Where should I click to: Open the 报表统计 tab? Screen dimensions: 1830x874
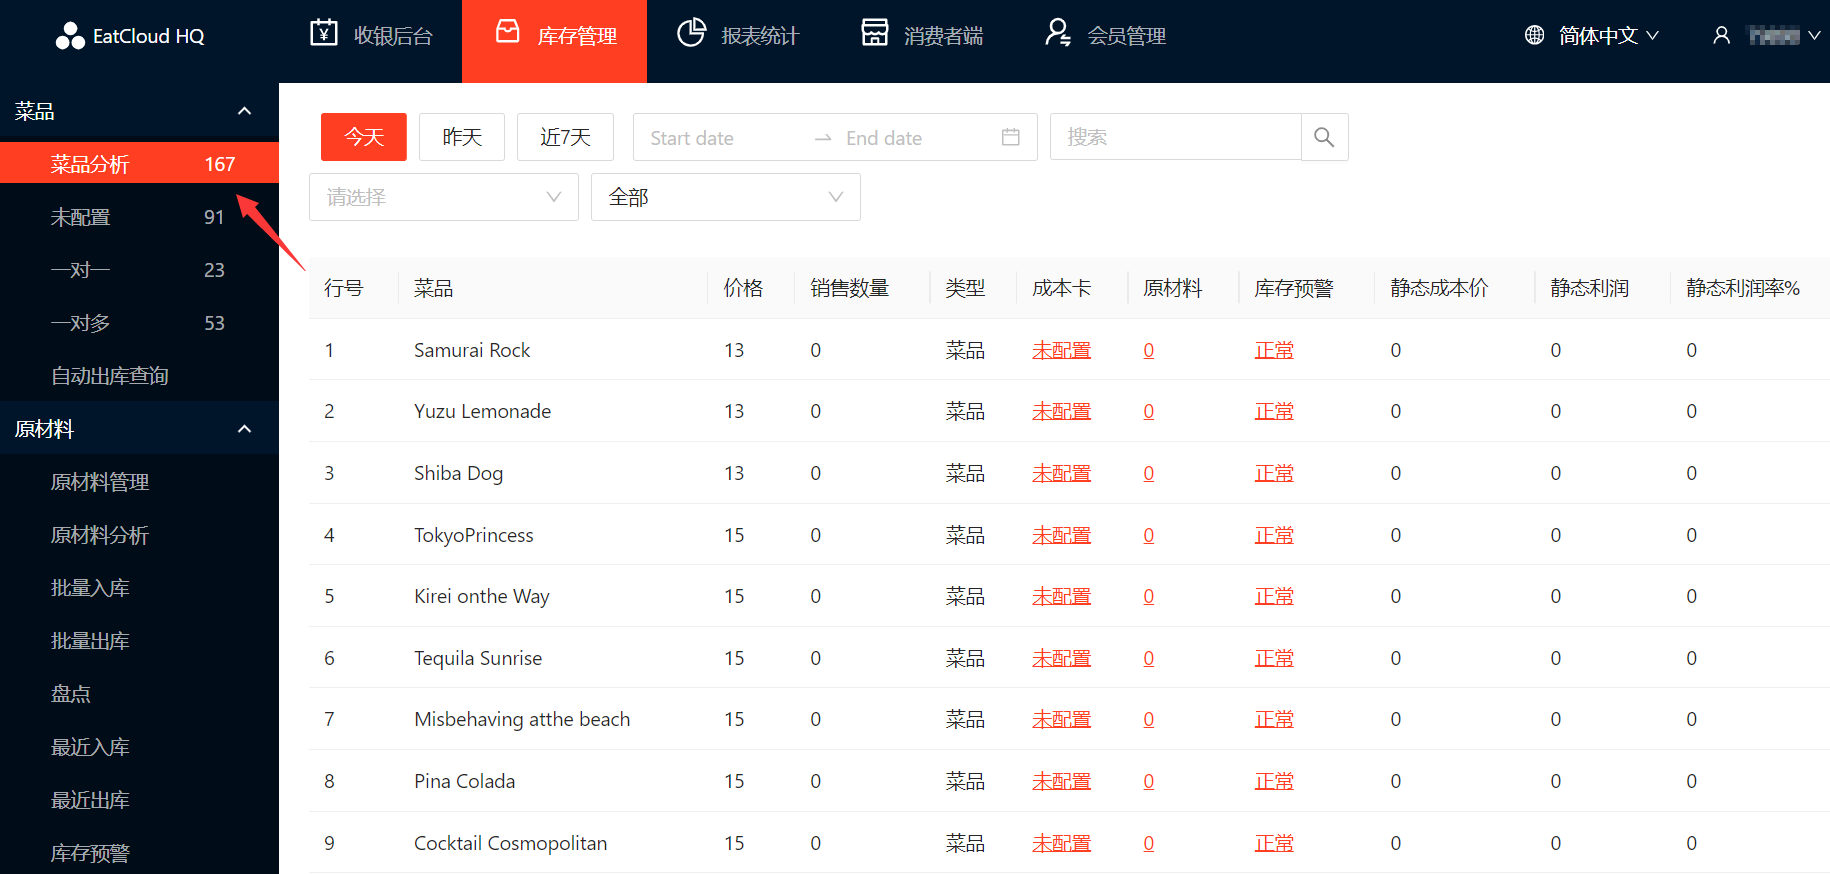pyautogui.click(x=739, y=36)
